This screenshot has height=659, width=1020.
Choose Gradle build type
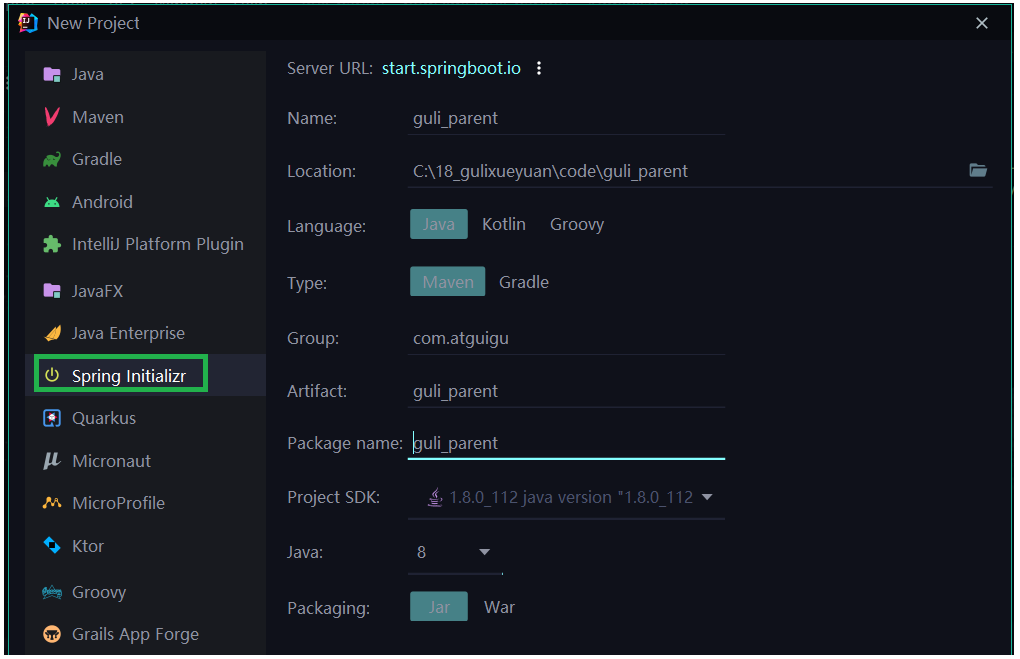click(524, 282)
